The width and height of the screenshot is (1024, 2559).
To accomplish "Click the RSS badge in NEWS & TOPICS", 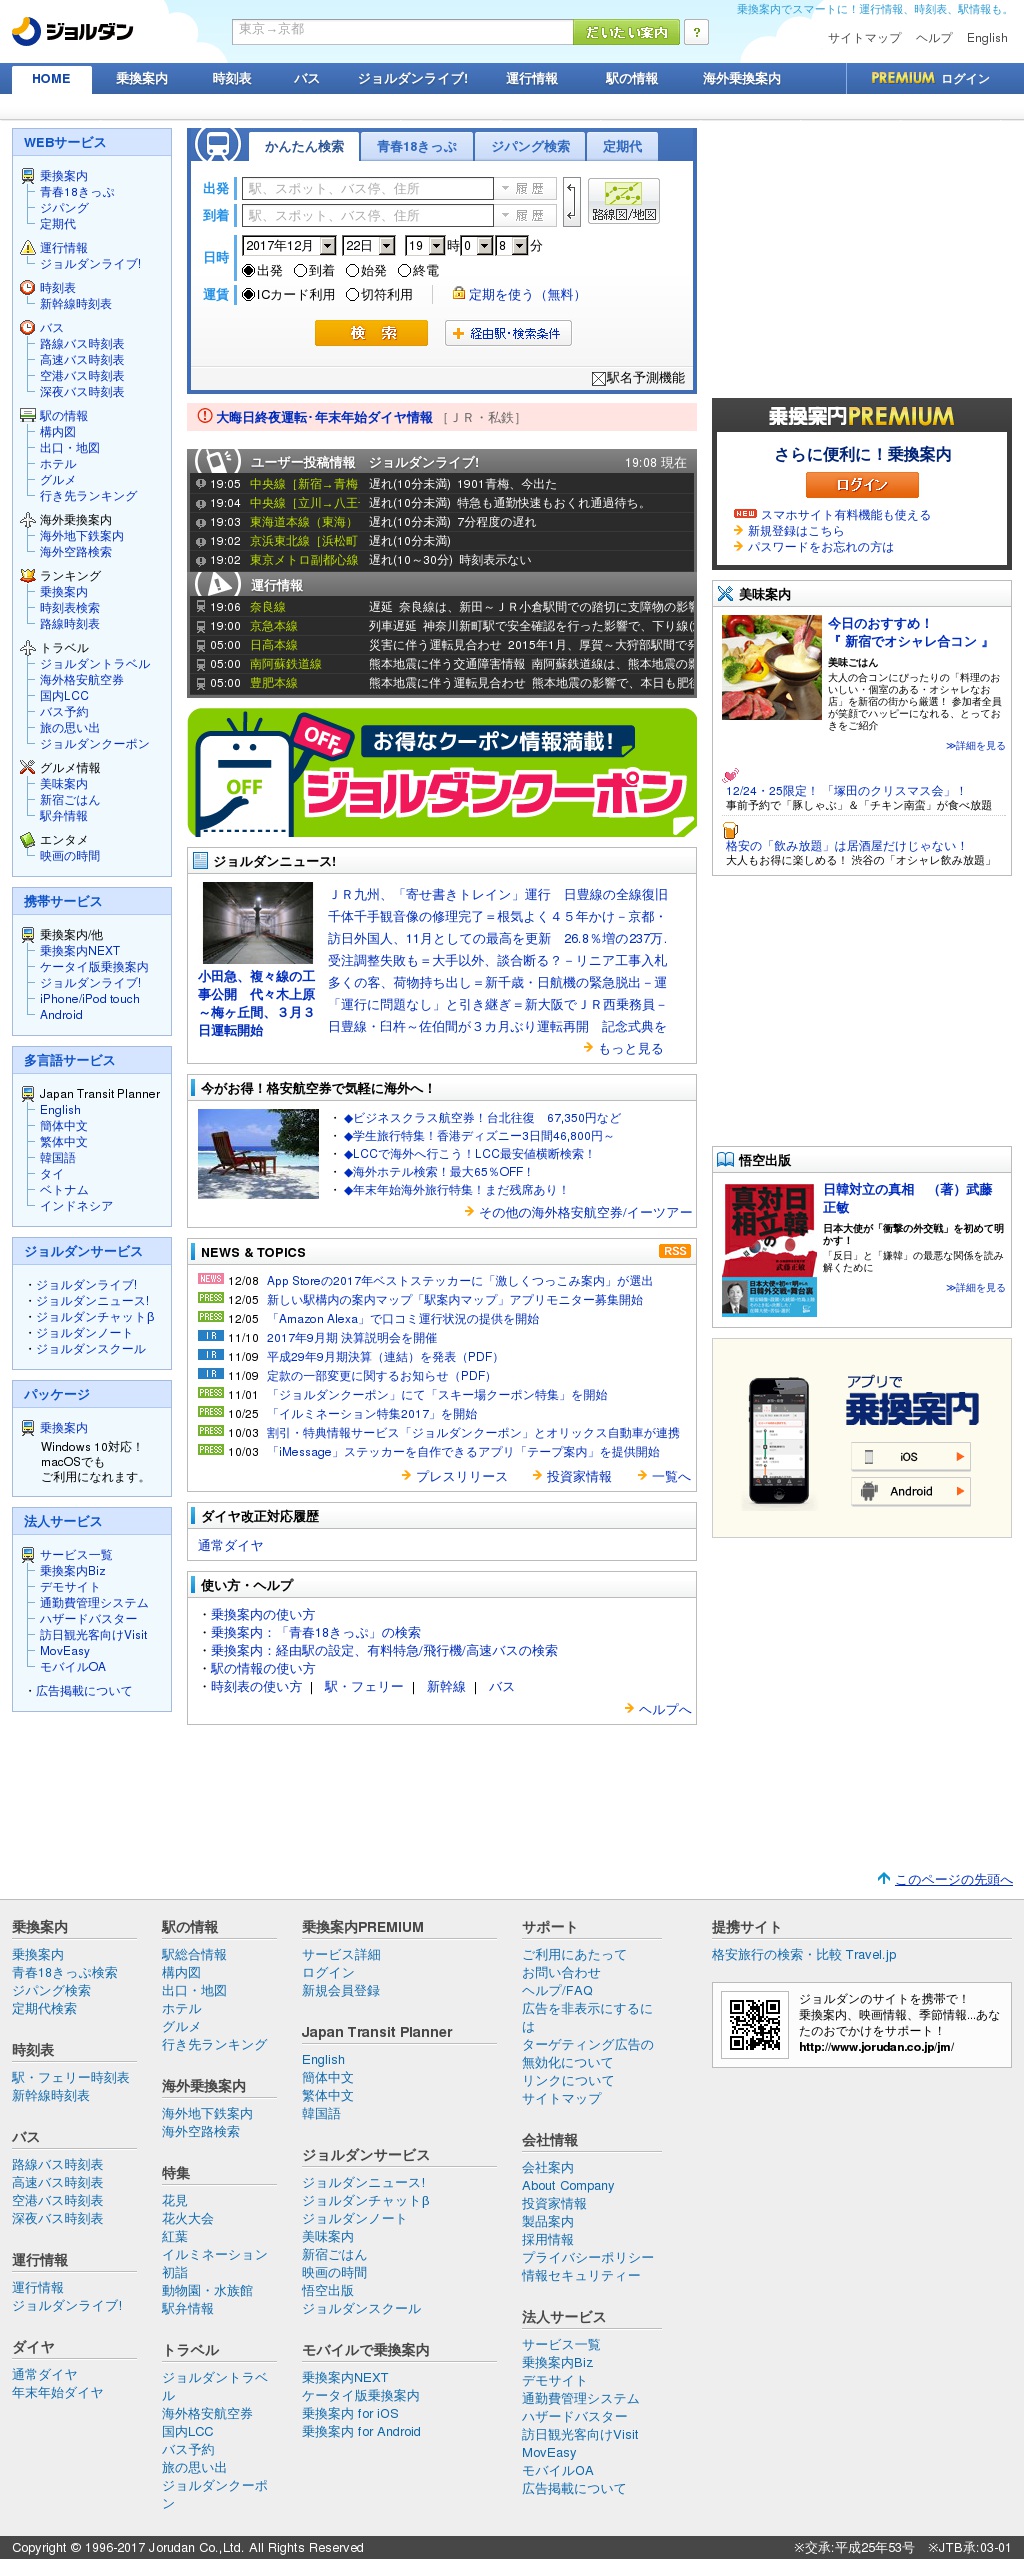I will [x=675, y=1252].
